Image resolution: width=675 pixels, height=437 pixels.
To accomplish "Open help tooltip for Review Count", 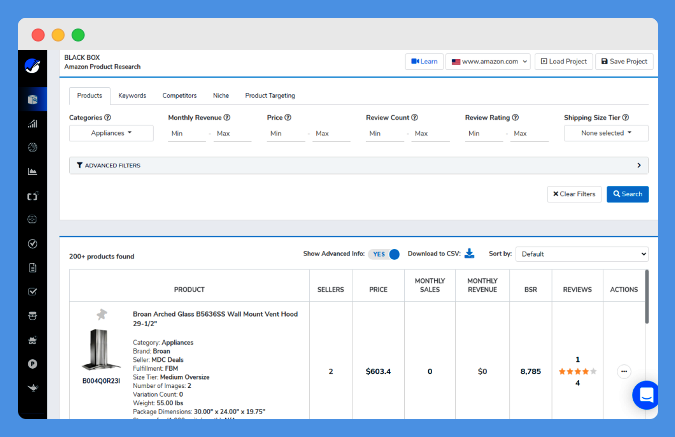I will coord(415,118).
